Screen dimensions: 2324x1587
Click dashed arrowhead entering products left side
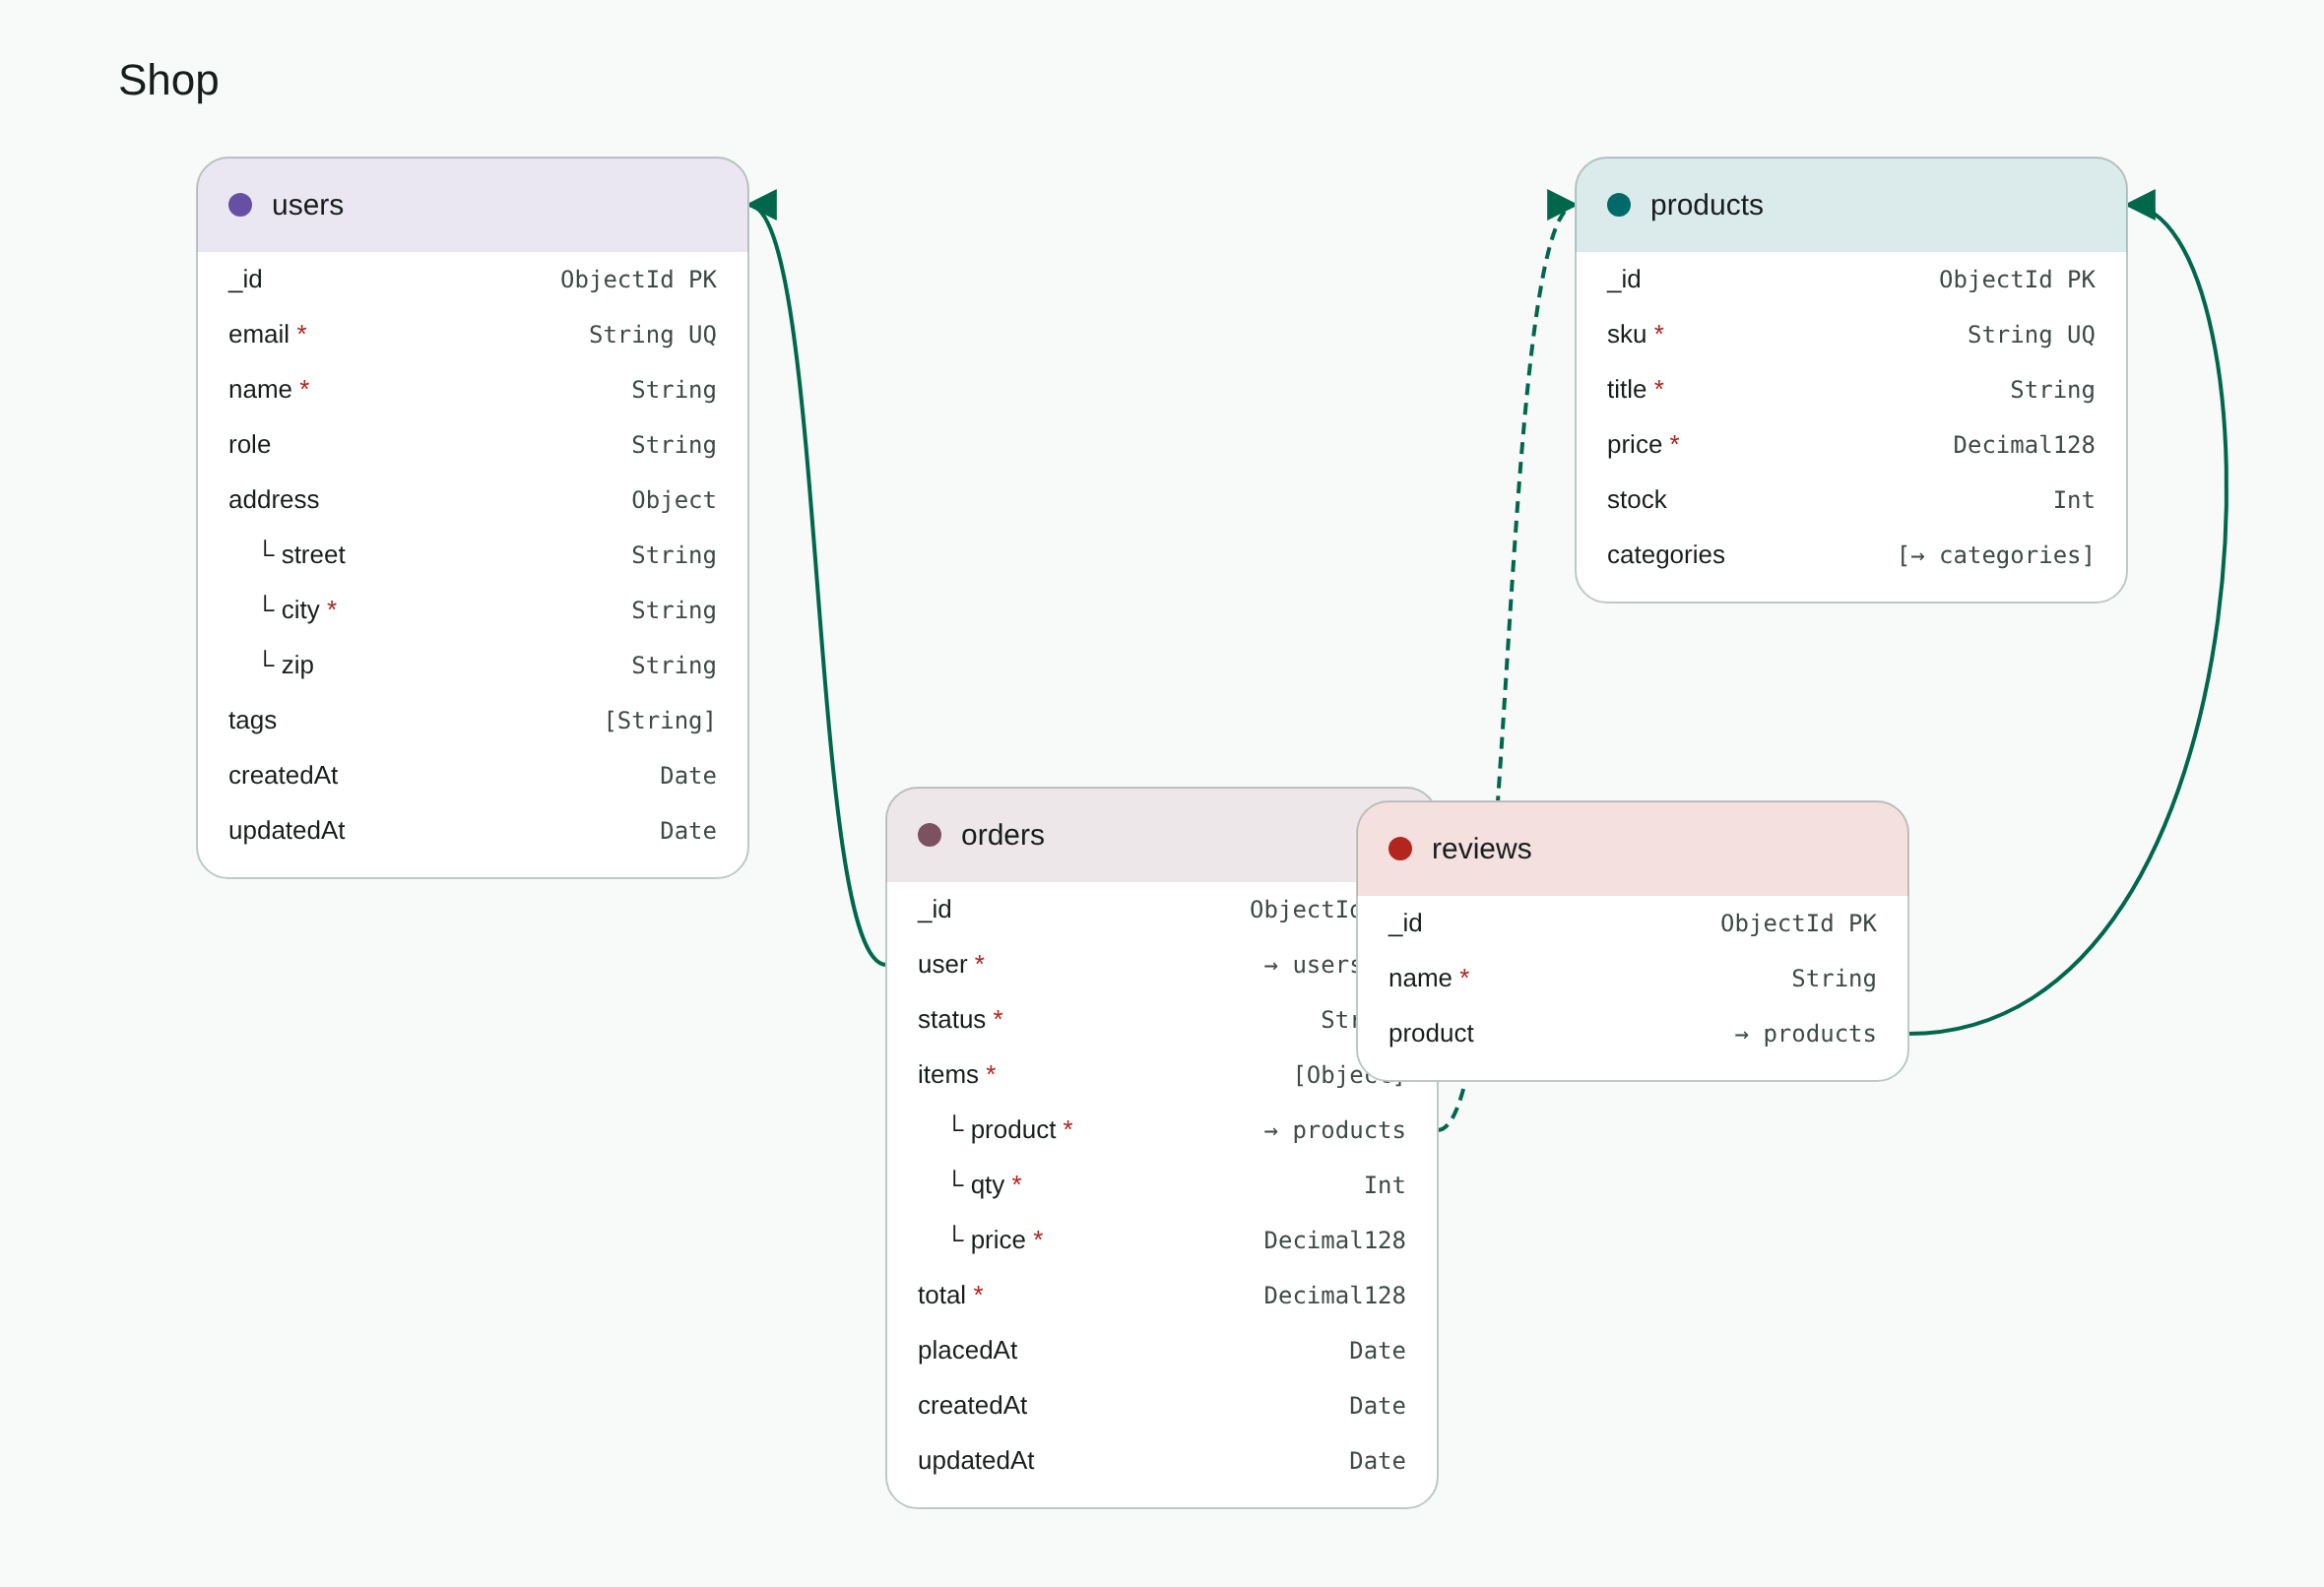(1561, 205)
